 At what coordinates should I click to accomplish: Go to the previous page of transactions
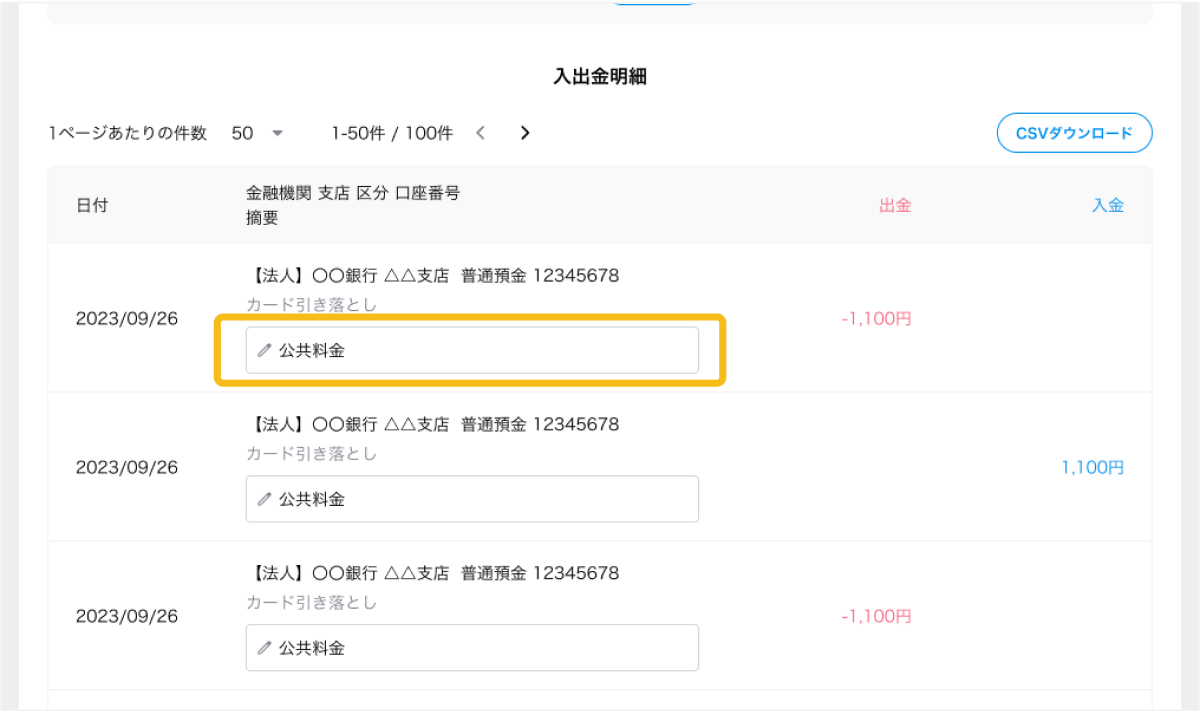pyautogui.click(x=481, y=133)
